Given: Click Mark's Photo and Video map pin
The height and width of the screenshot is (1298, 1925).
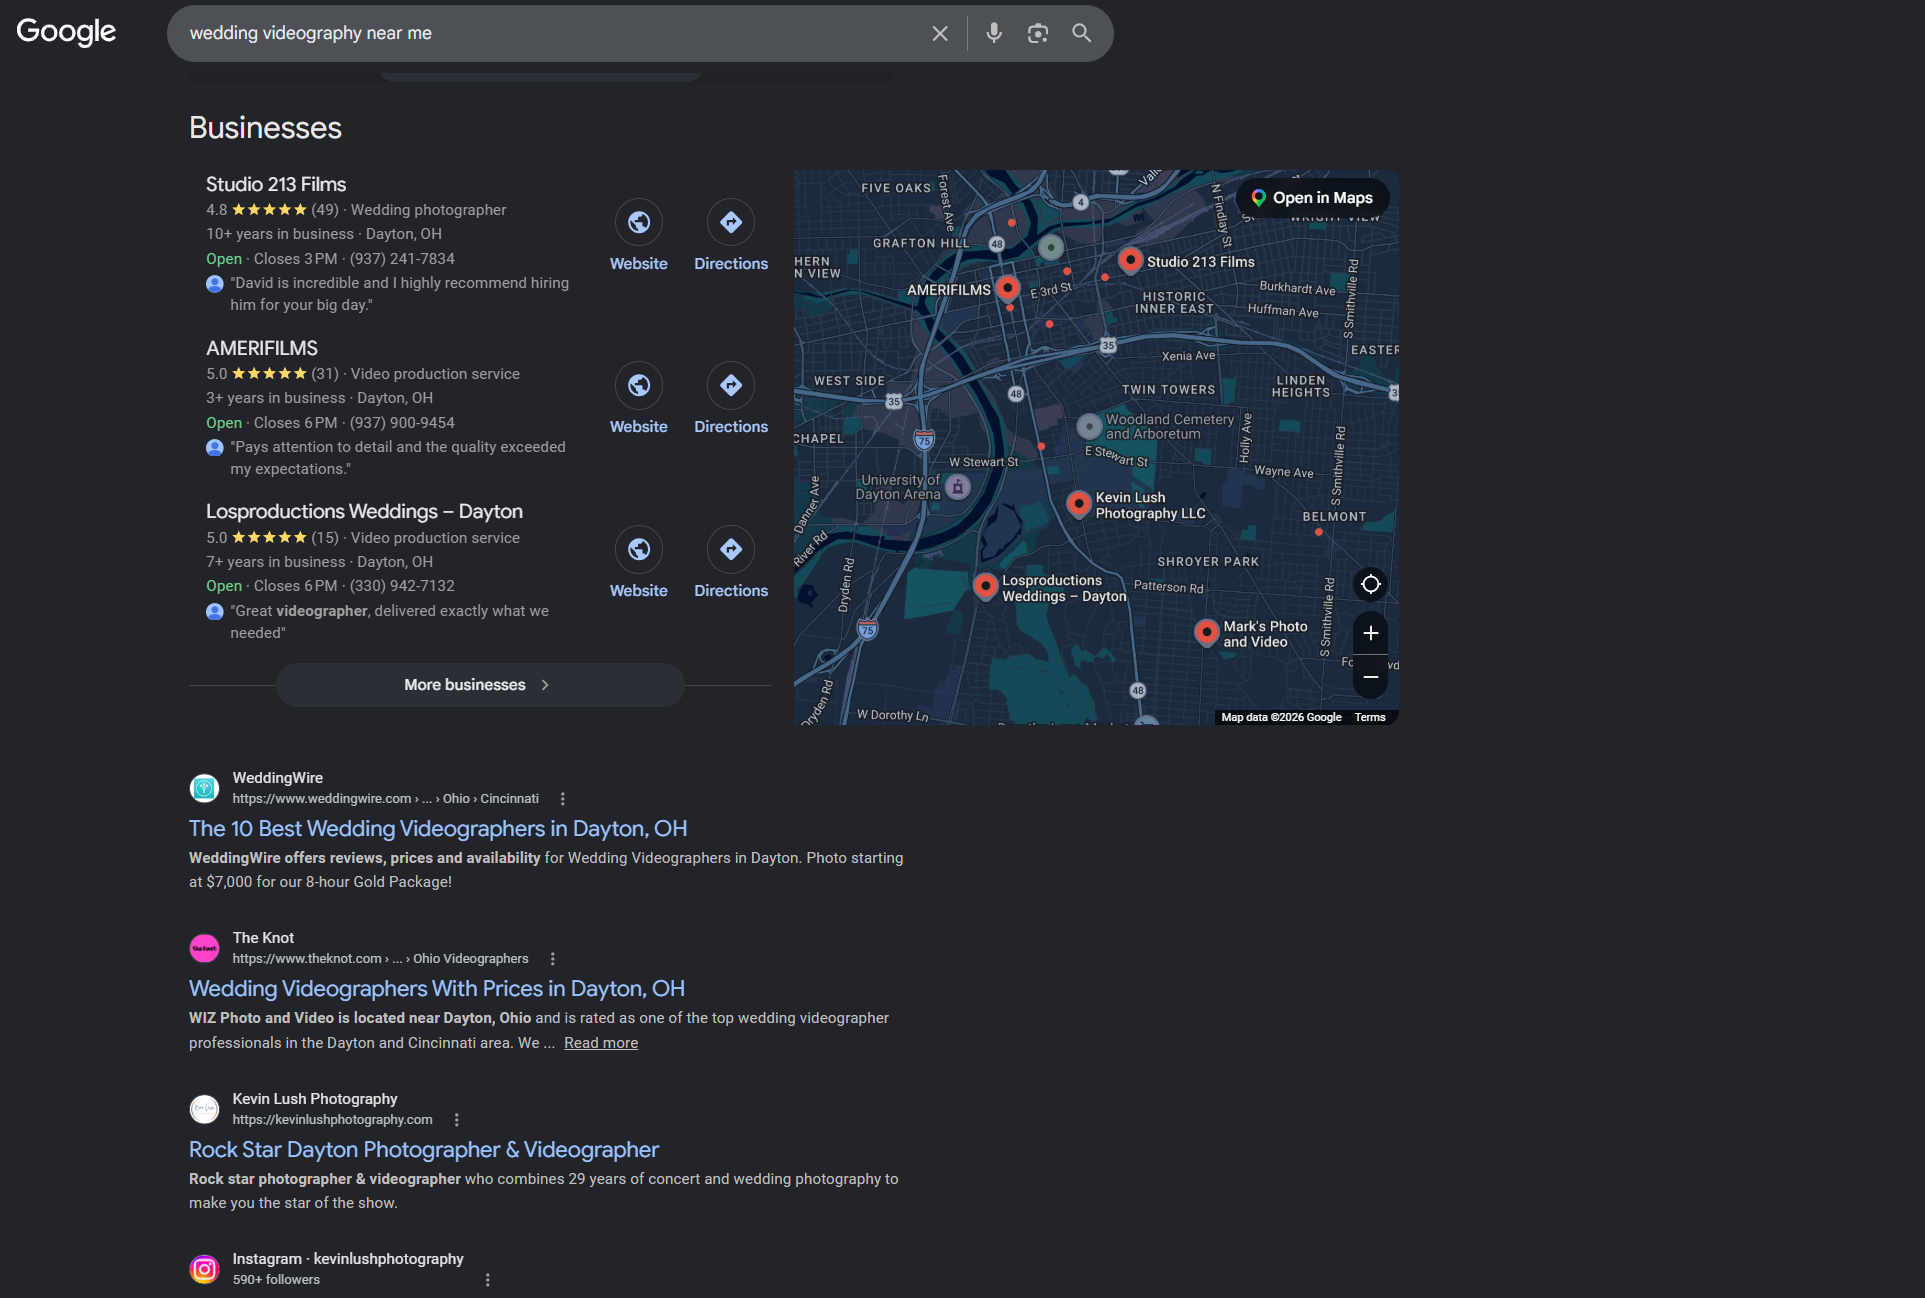Looking at the screenshot, I should pyautogui.click(x=1207, y=632).
